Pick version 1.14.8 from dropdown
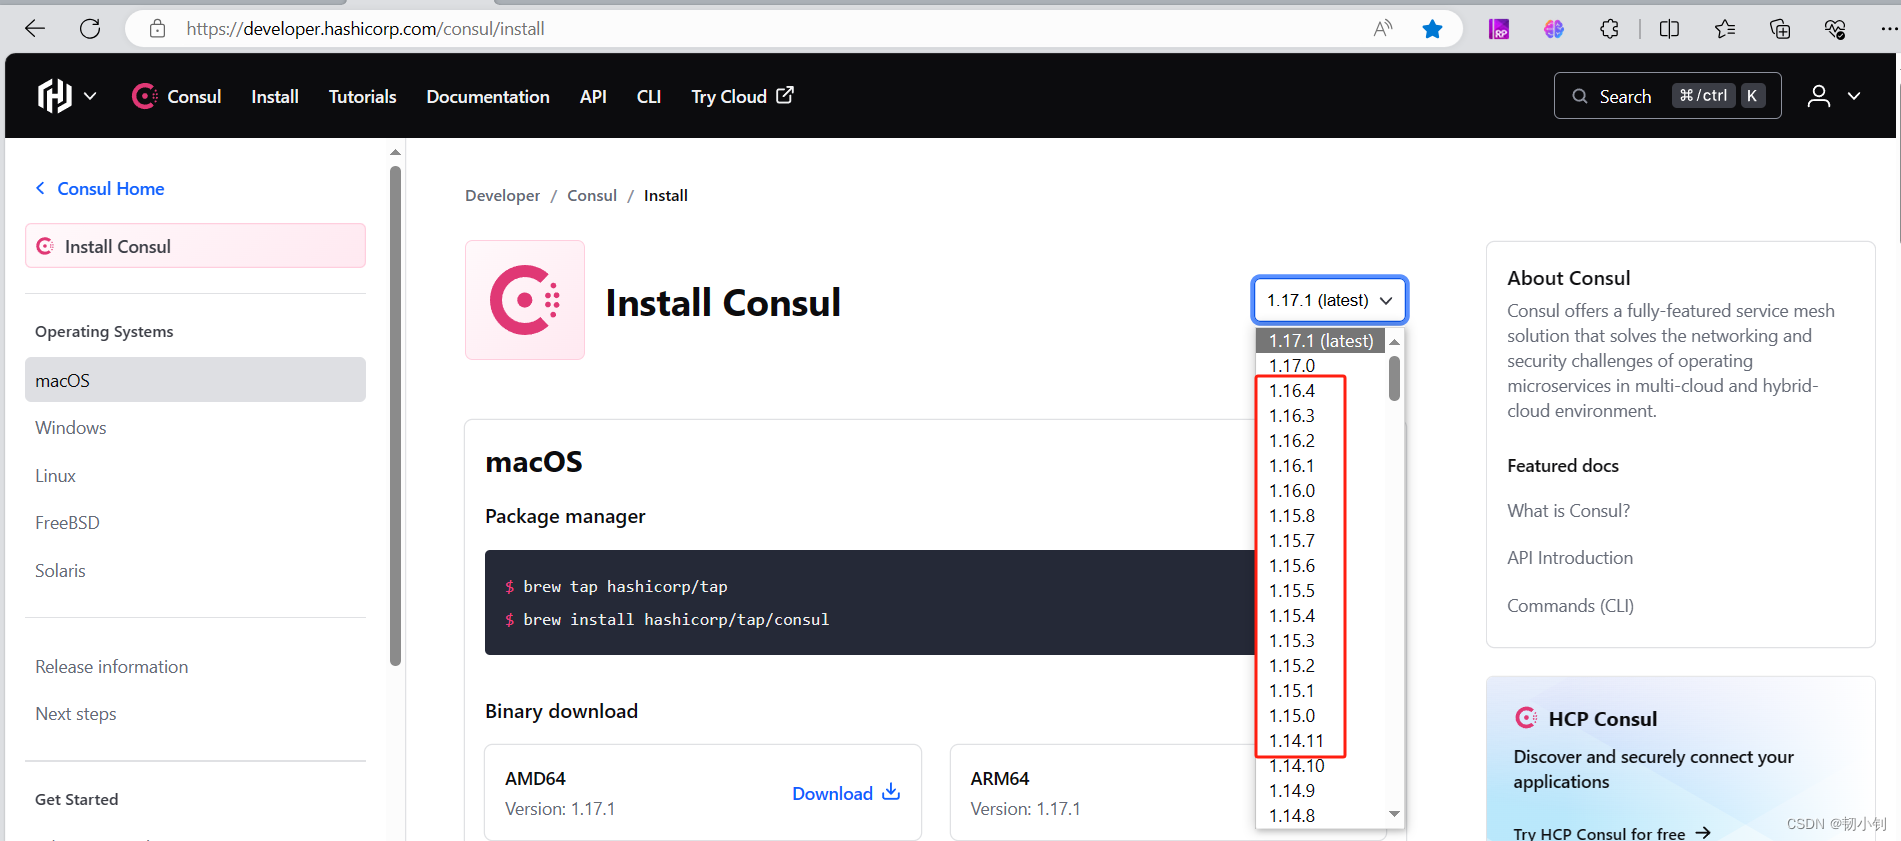The height and width of the screenshot is (841, 1901). [x=1321, y=816]
